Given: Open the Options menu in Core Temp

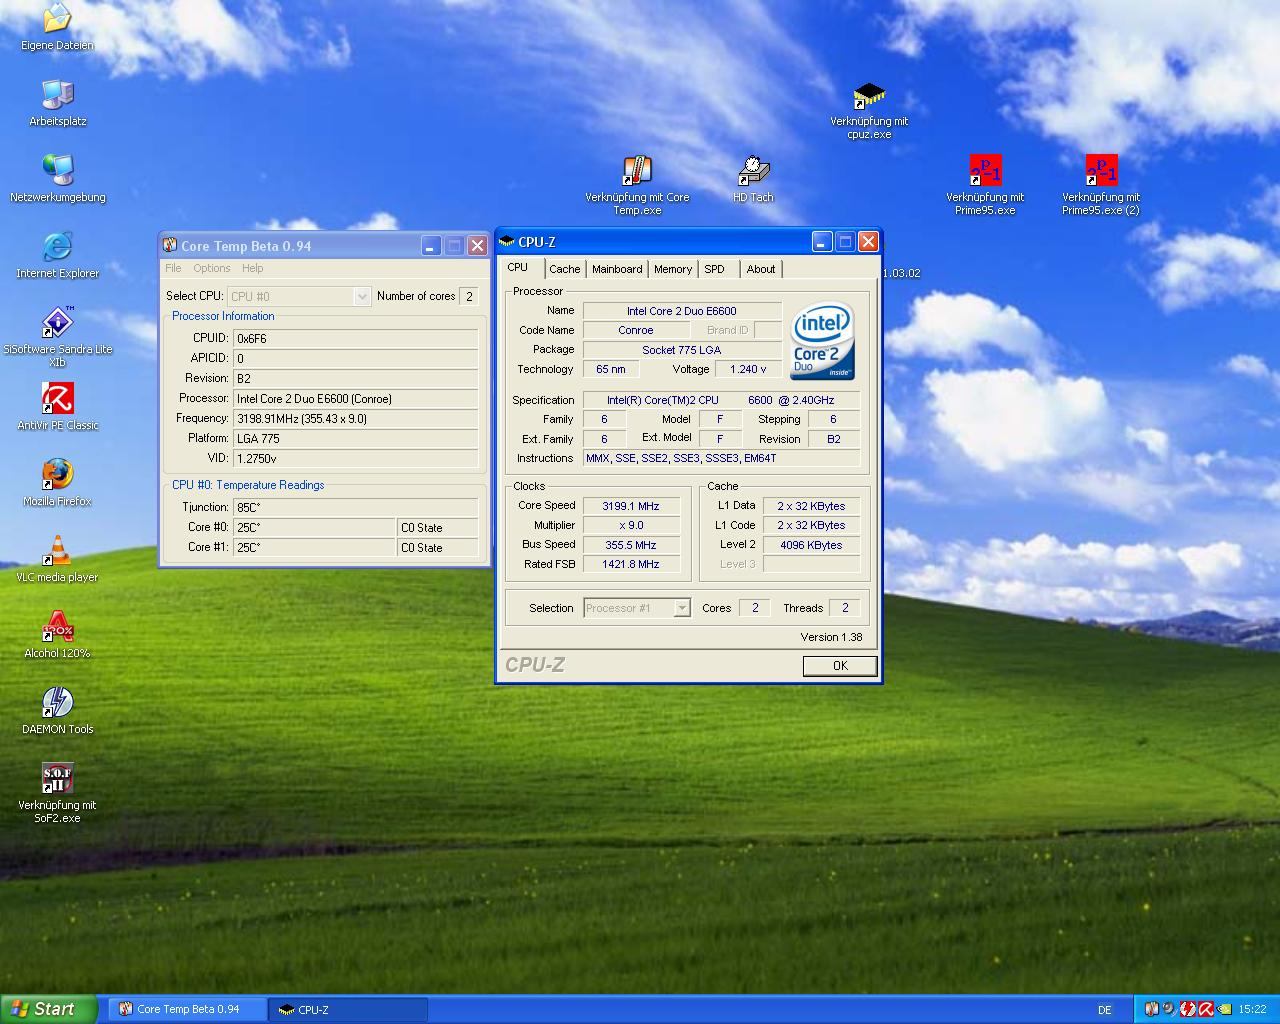Looking at the screenshot, I should (x=212, y=268).
